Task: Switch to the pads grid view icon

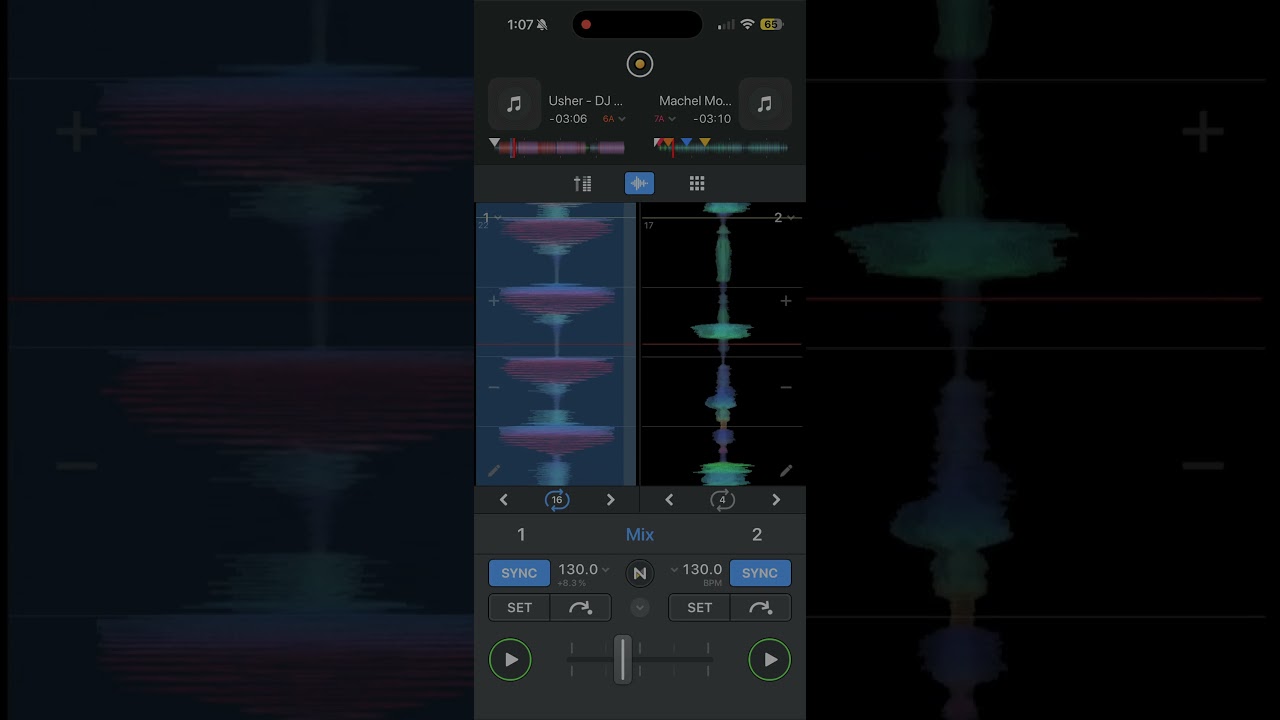Action: [697, 183]
